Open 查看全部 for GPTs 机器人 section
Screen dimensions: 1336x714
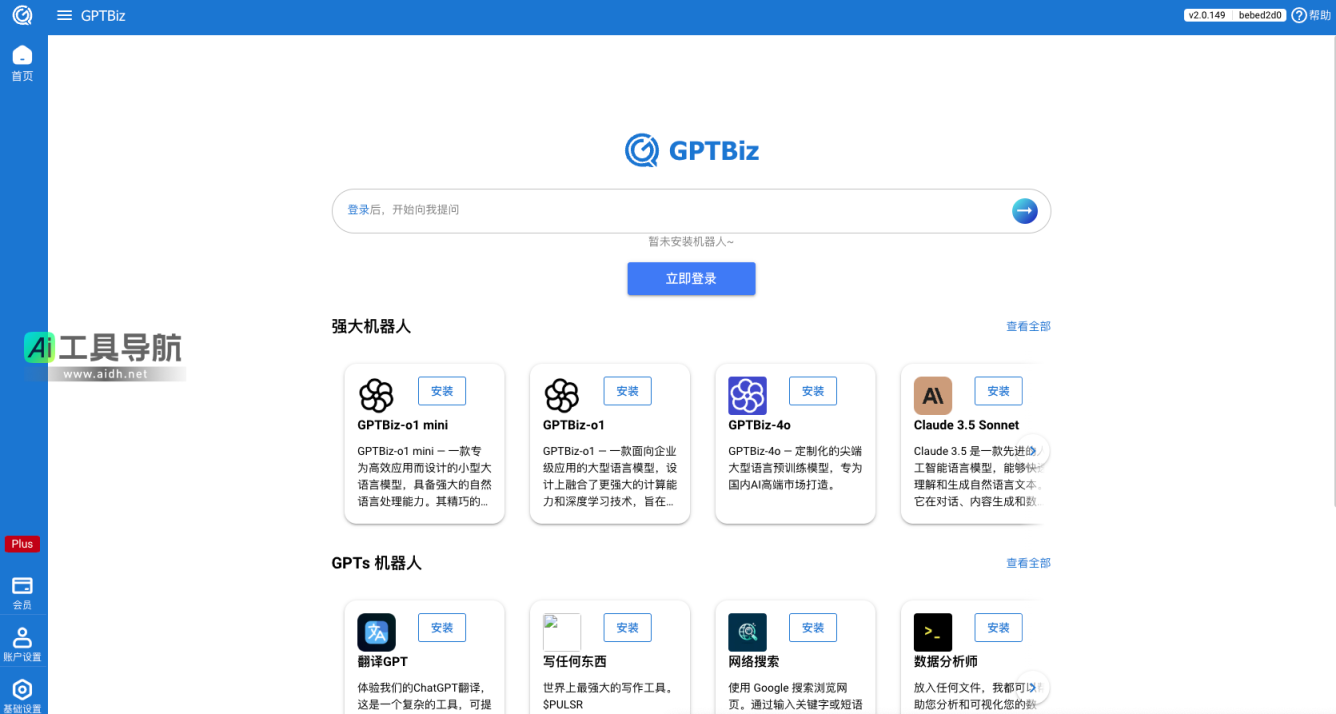point(1028,563)
